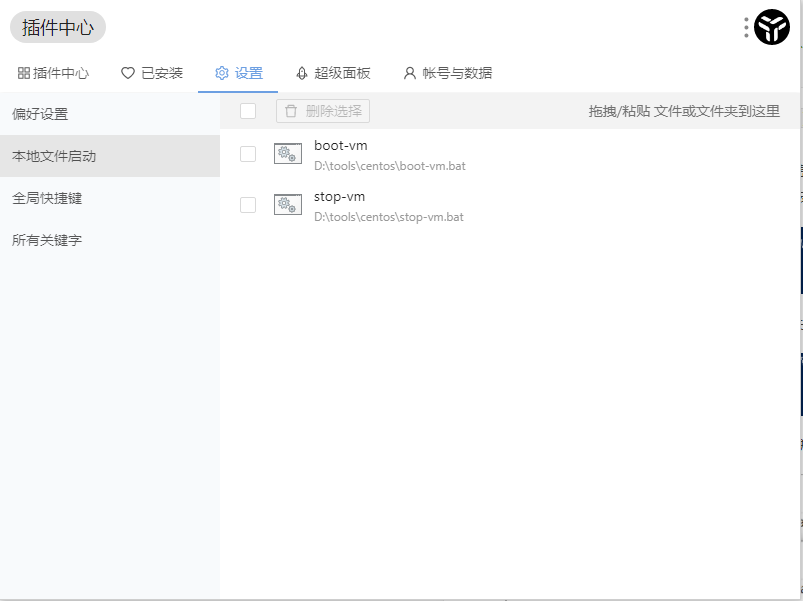Select 本地文件启动 in the sidebar

[x=110, y=156]
